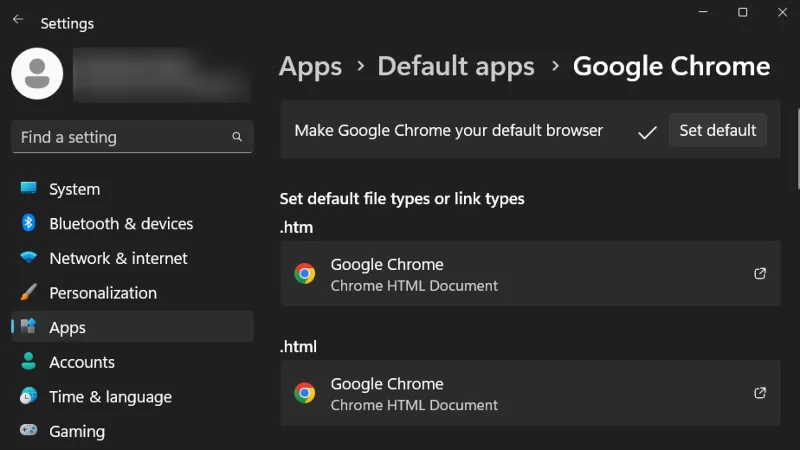Open System settings
Viewport: 800px width, 450px height.
point(132,189)
